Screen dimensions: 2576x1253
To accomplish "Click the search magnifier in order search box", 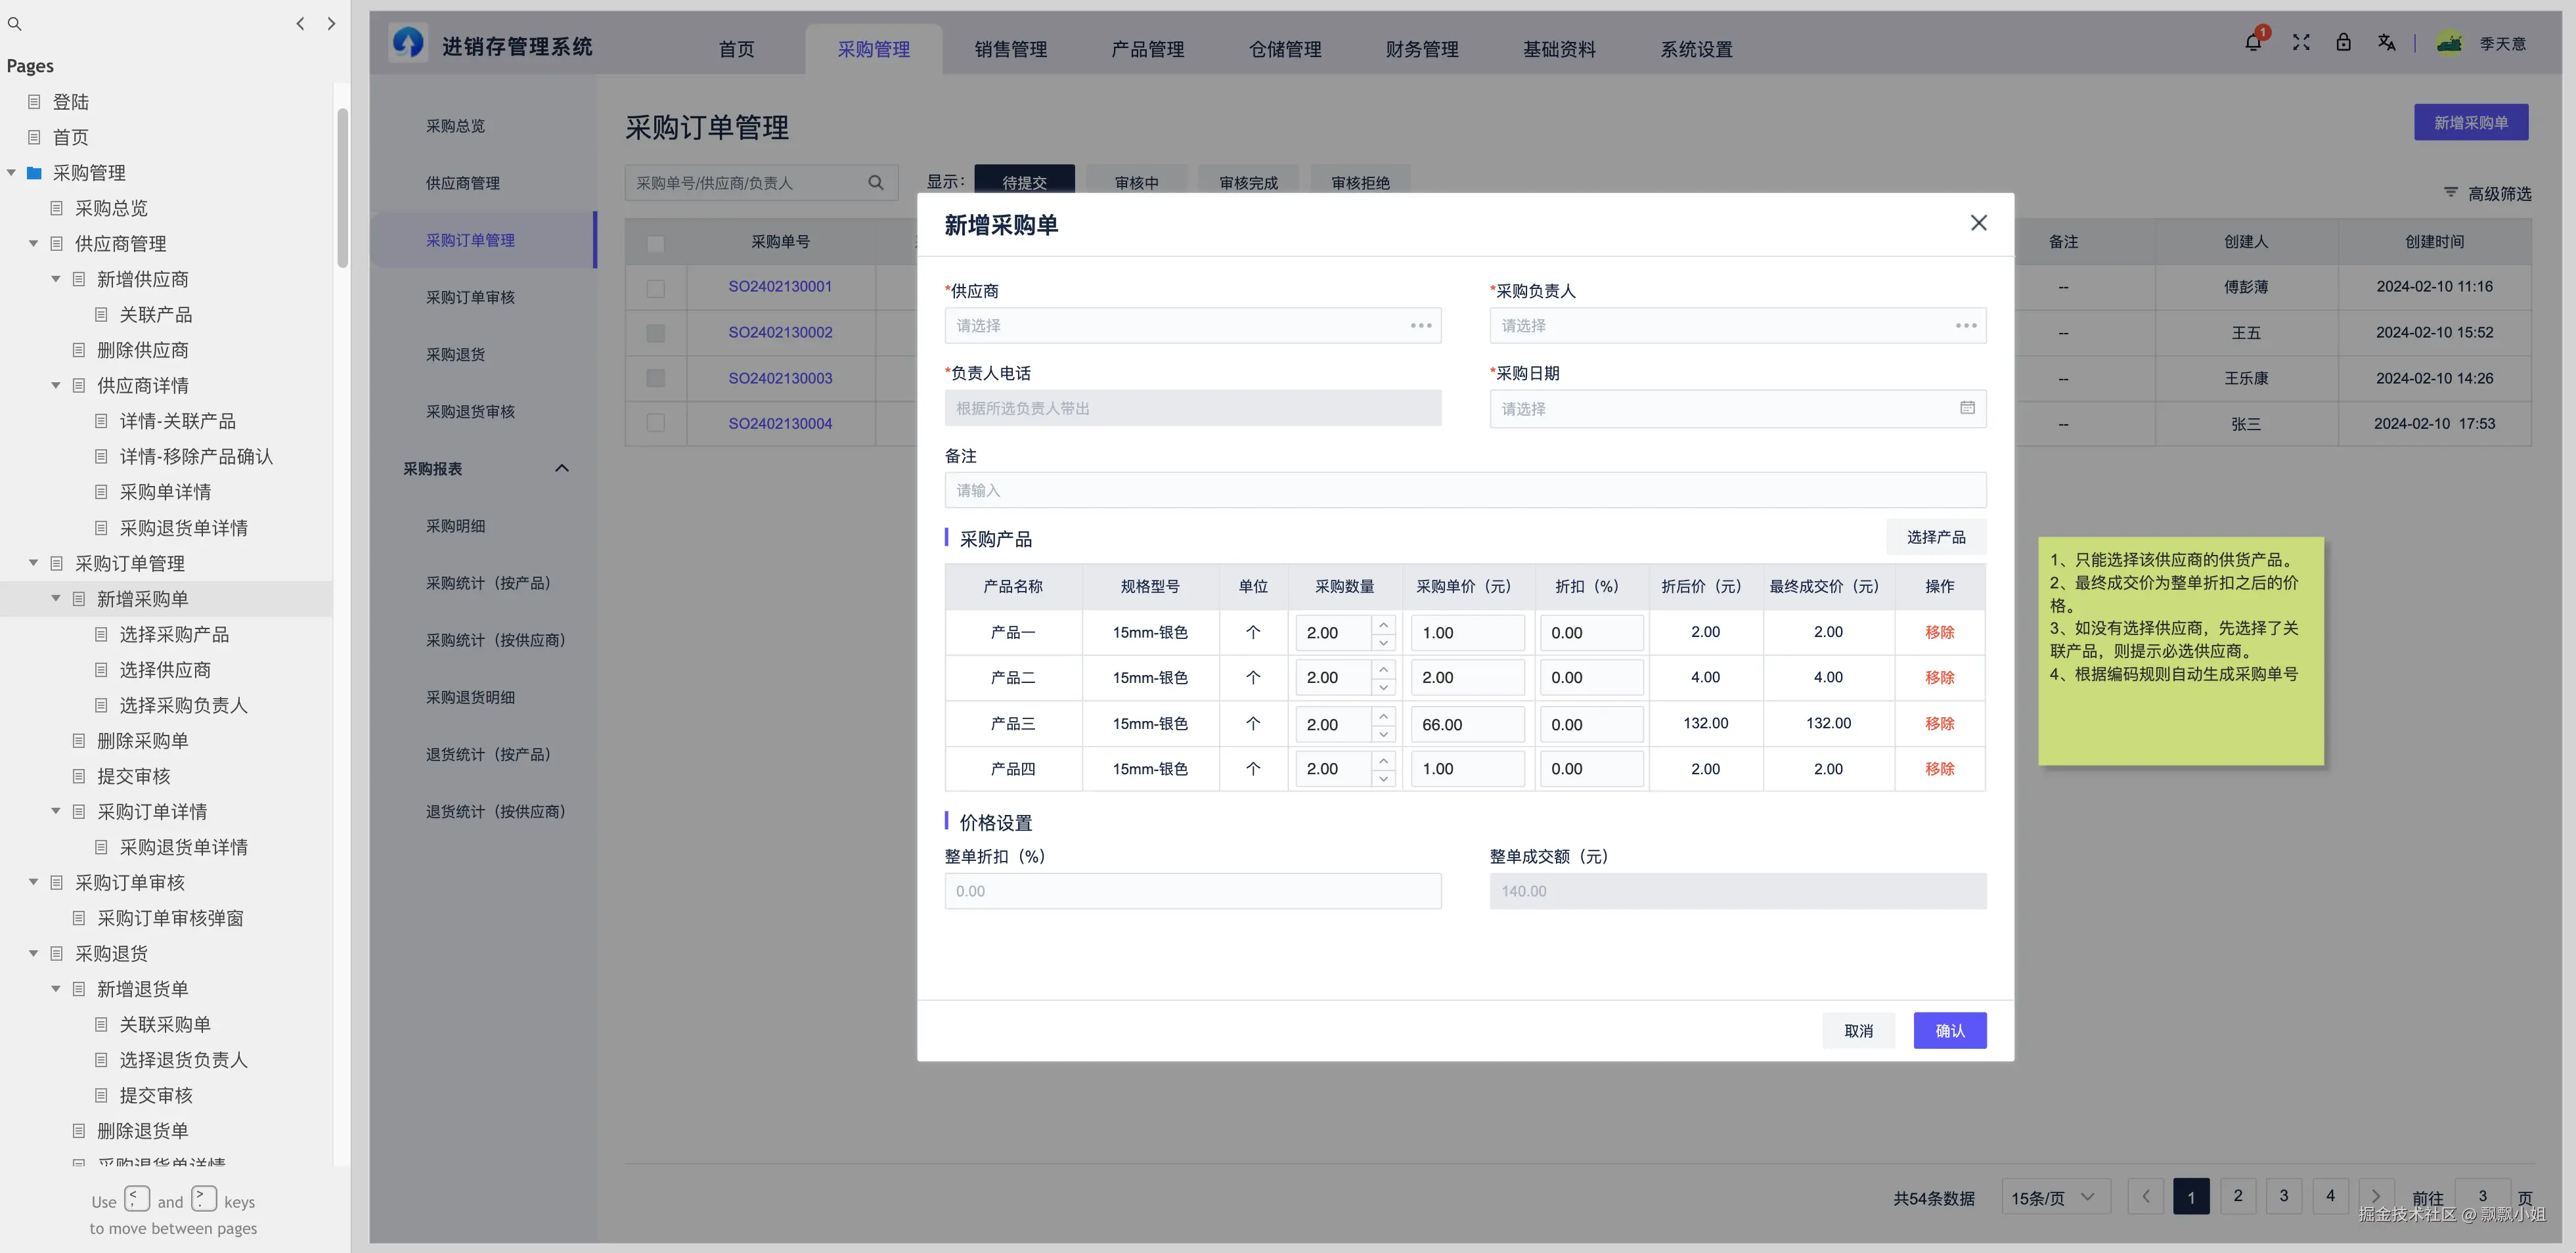I will [875, 182].
